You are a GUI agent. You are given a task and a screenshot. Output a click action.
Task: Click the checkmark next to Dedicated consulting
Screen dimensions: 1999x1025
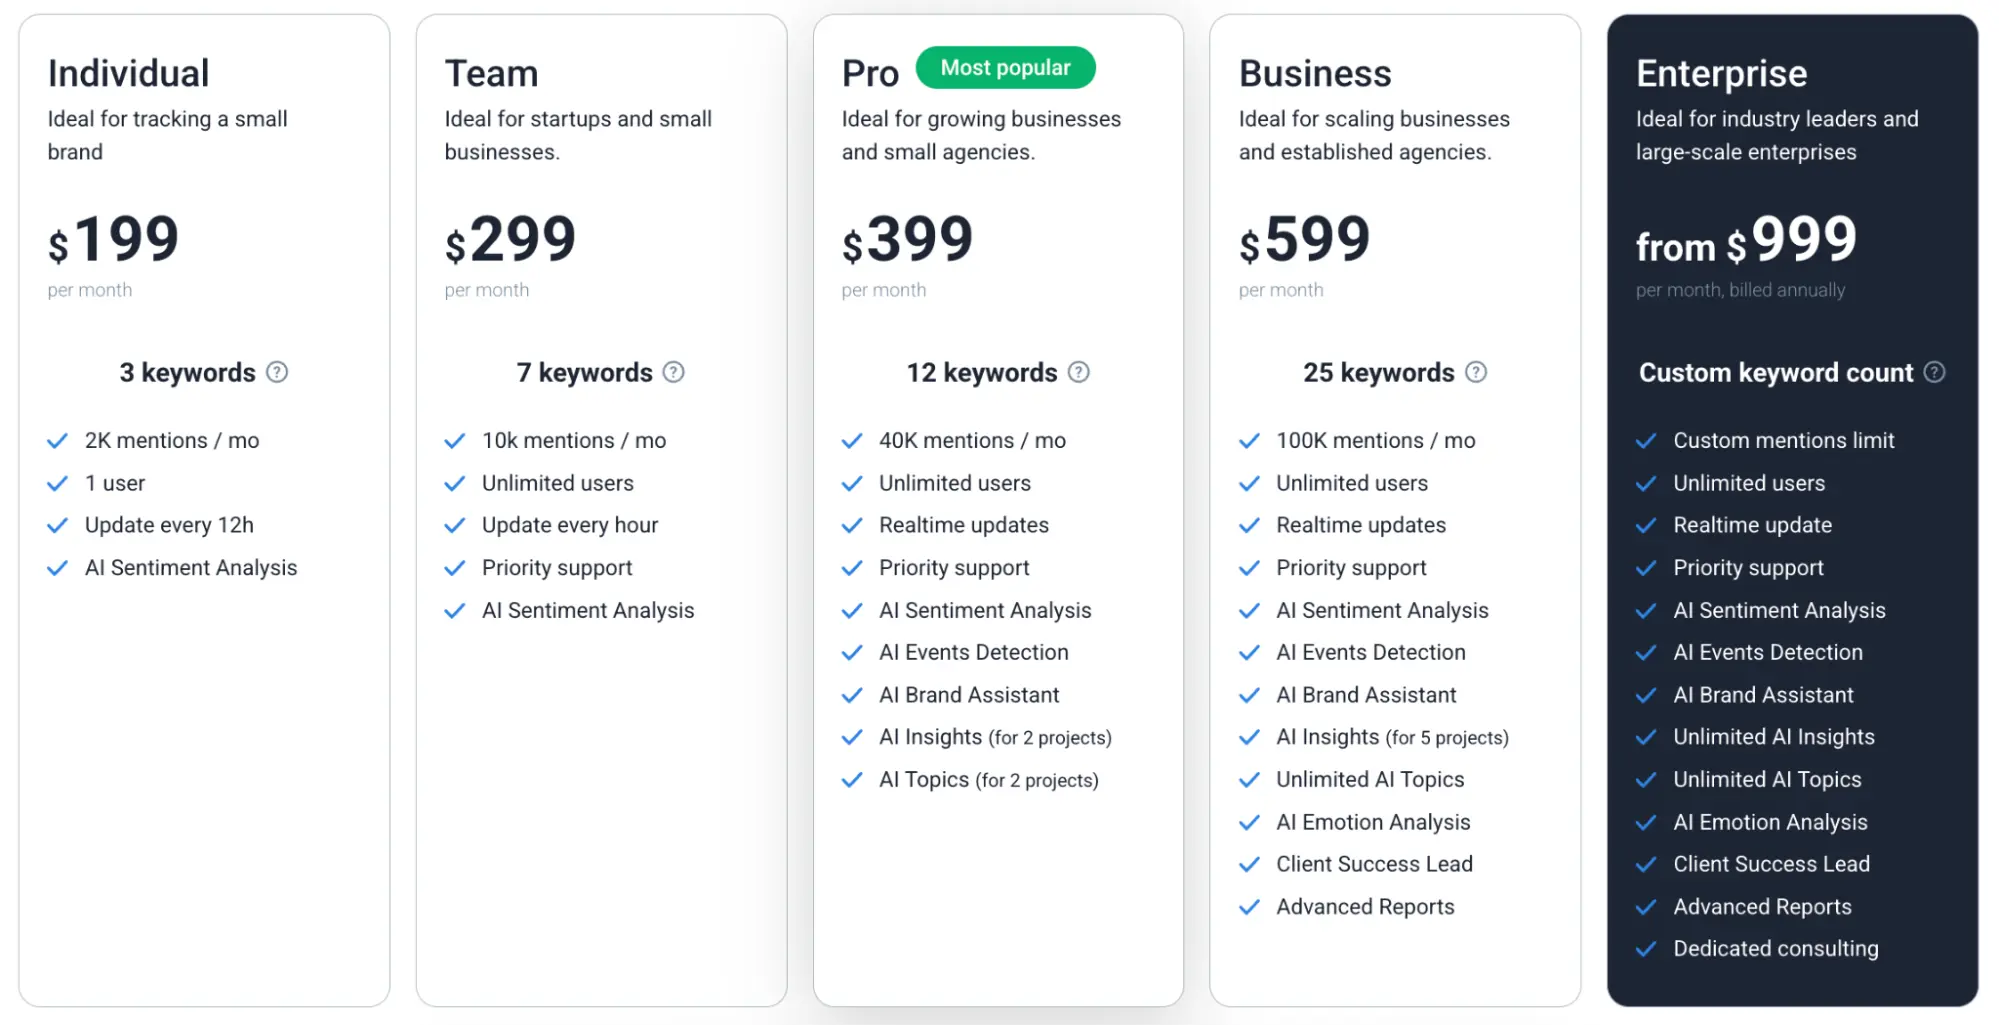[x=1646, y=948]
